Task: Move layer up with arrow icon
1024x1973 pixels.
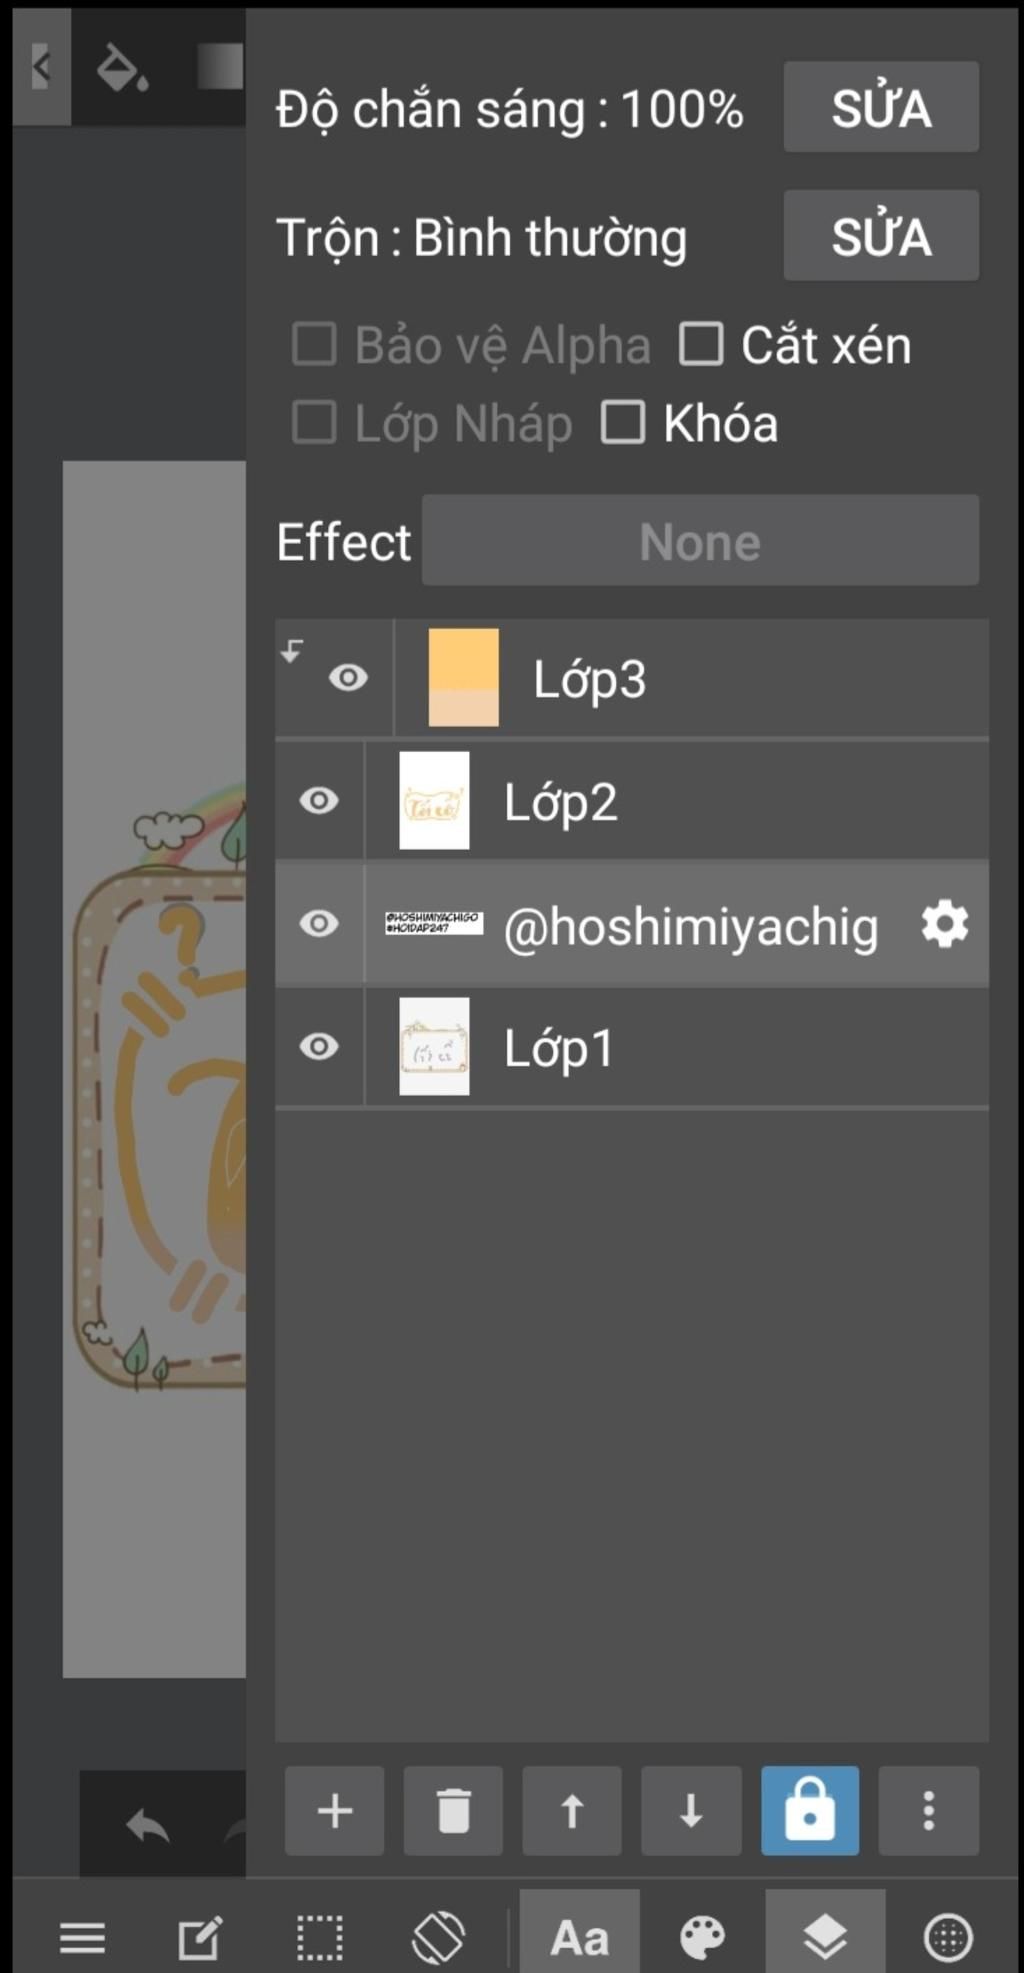Action: coord(572,1810)
